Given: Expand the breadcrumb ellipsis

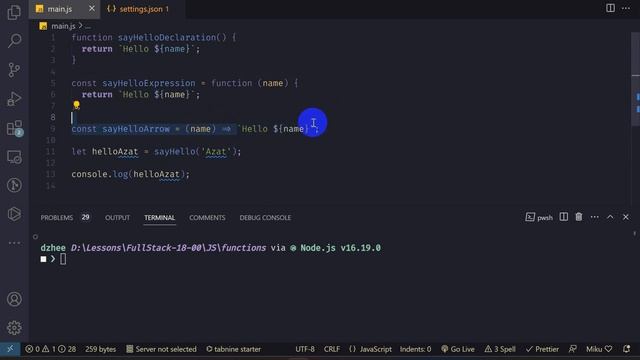Looking at the screenshot, I should click(88, 26).
